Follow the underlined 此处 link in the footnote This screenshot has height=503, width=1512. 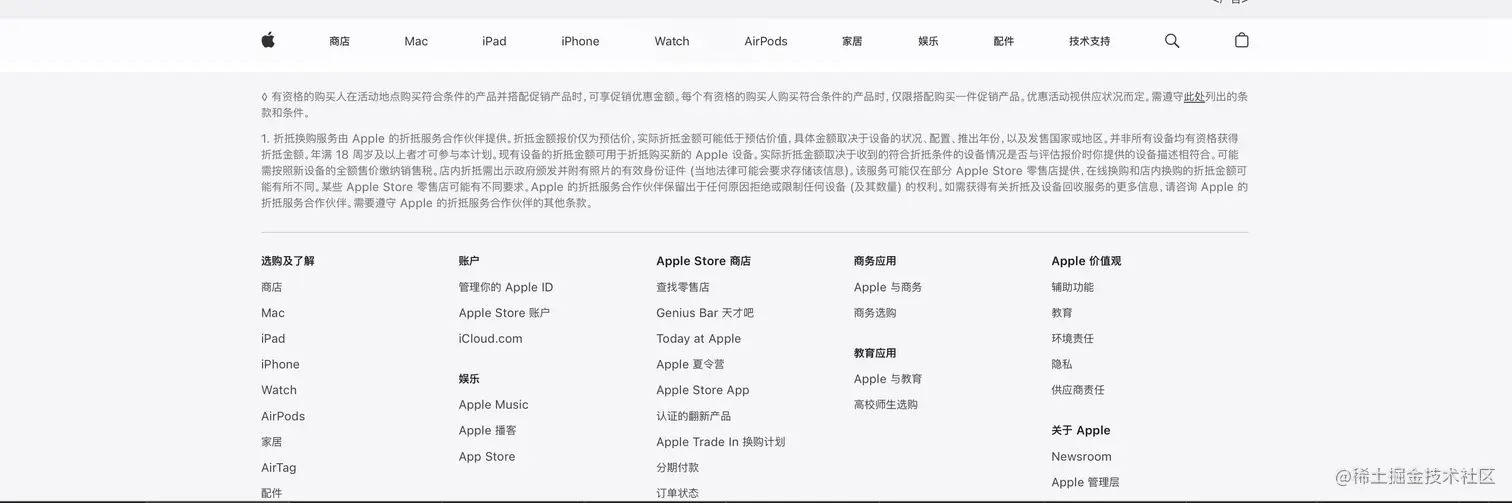(1194, 97)
